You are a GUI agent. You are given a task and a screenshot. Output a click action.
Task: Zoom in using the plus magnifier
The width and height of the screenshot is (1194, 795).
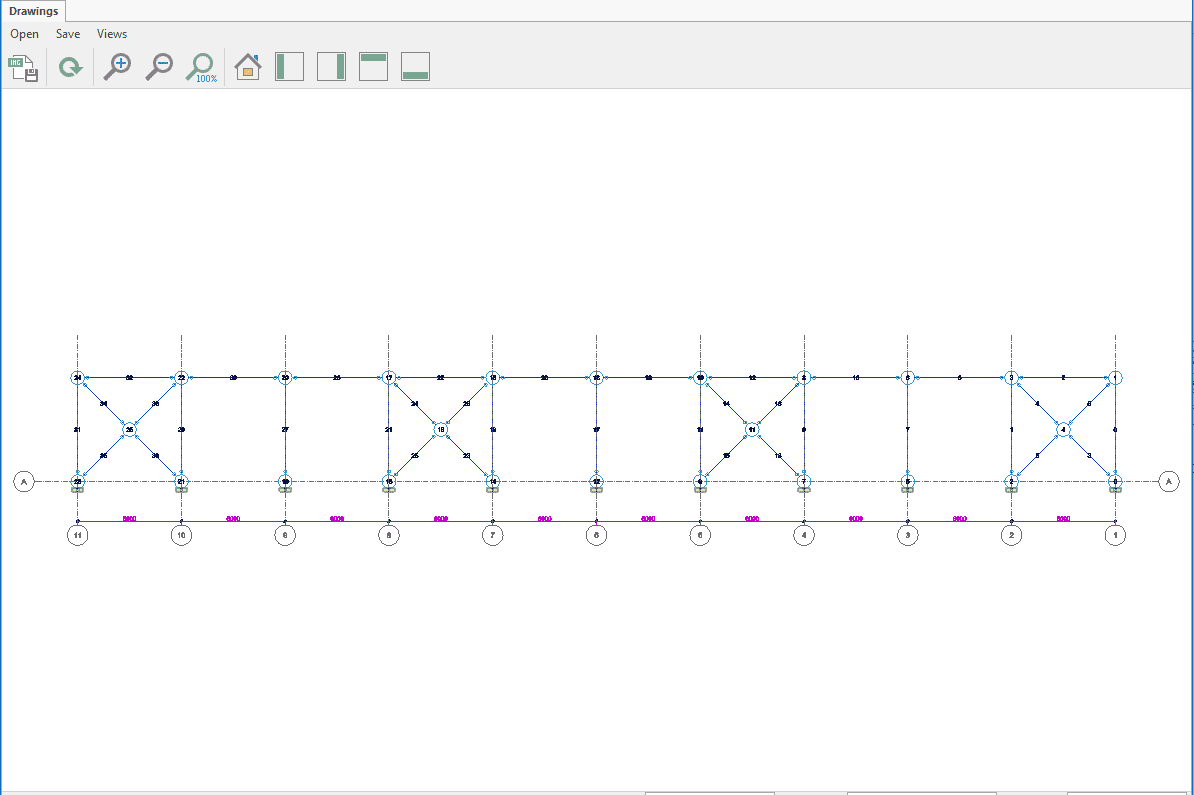118,67
